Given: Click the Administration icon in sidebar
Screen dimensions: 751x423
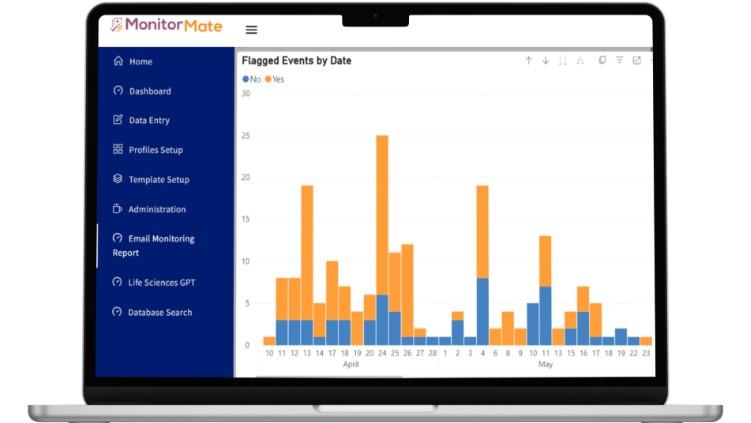Looking at the screenshot, I should tap(118, 209).
